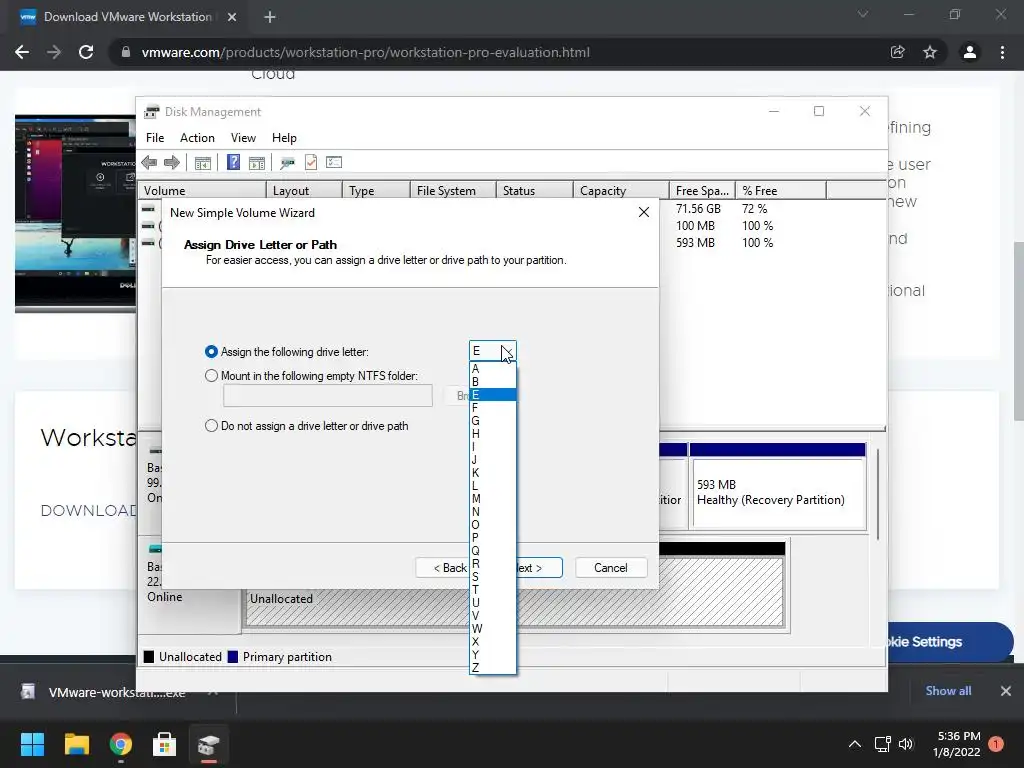
Task: Click the drive letter combo box showing E
Action: coord(492,351)
